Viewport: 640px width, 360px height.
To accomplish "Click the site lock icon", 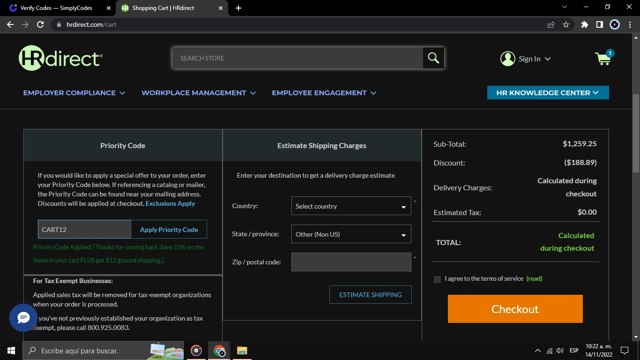I will point(59,24).
